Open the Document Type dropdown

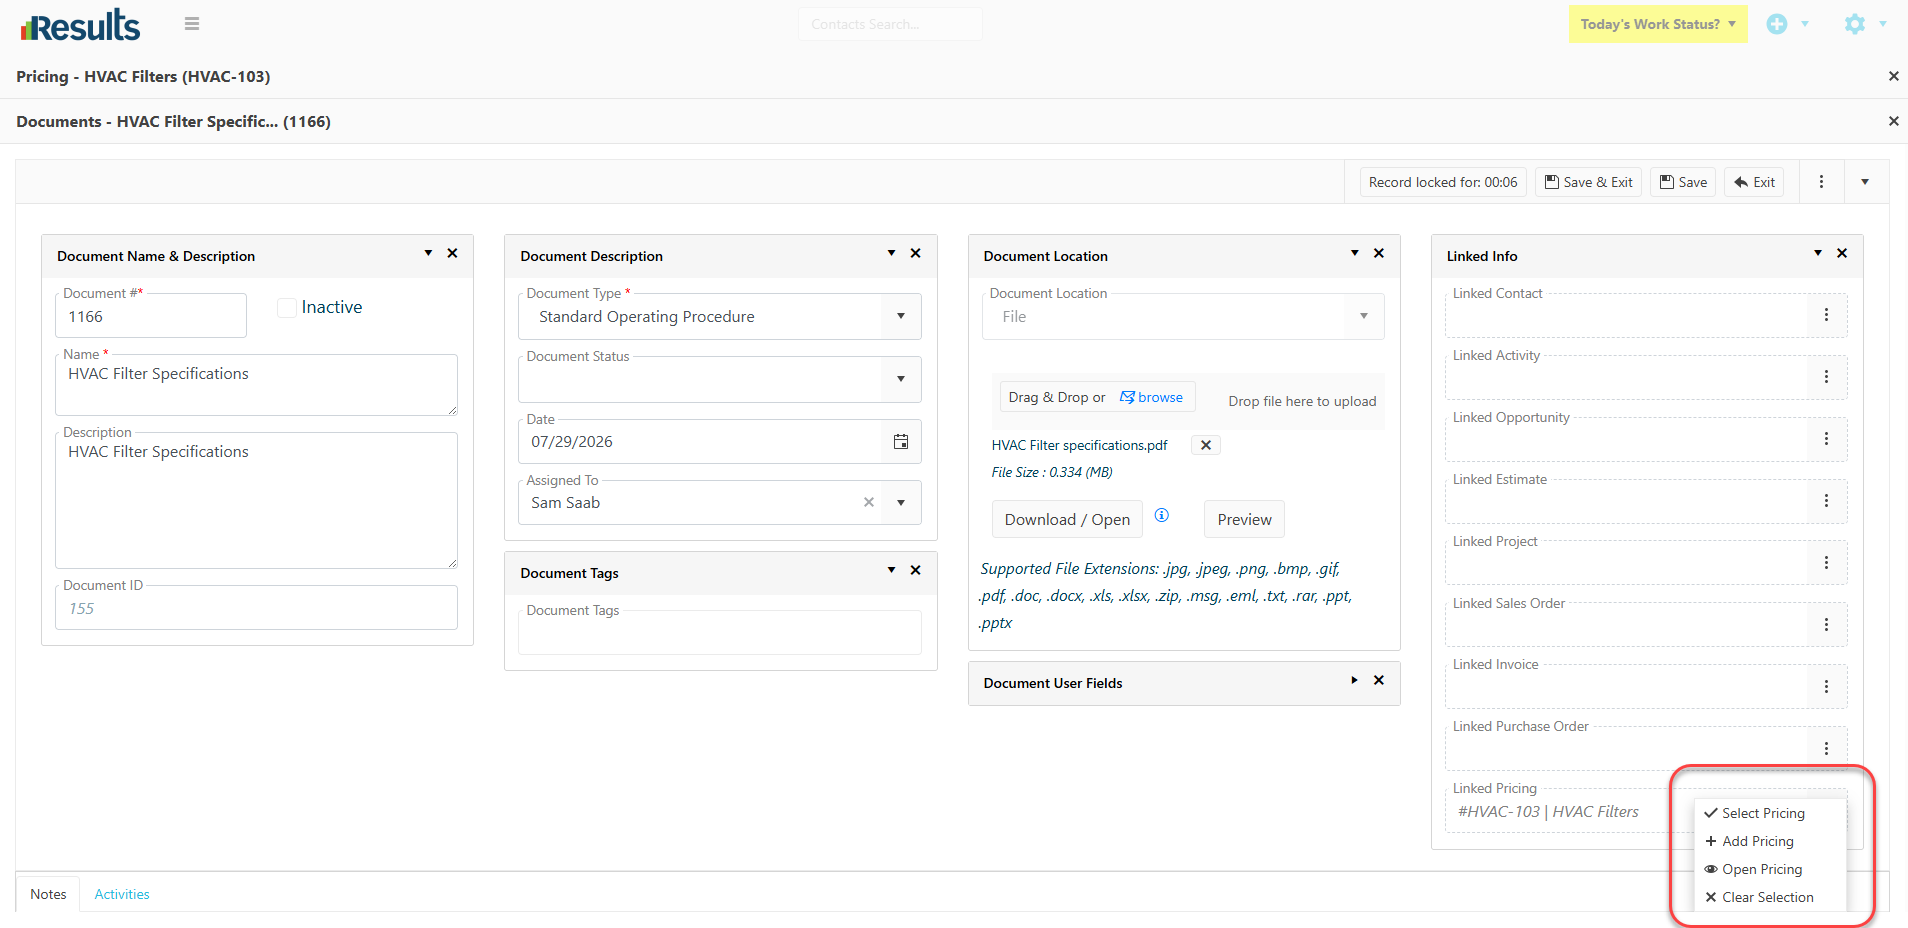pyautogui.click(x=901, y=317)
